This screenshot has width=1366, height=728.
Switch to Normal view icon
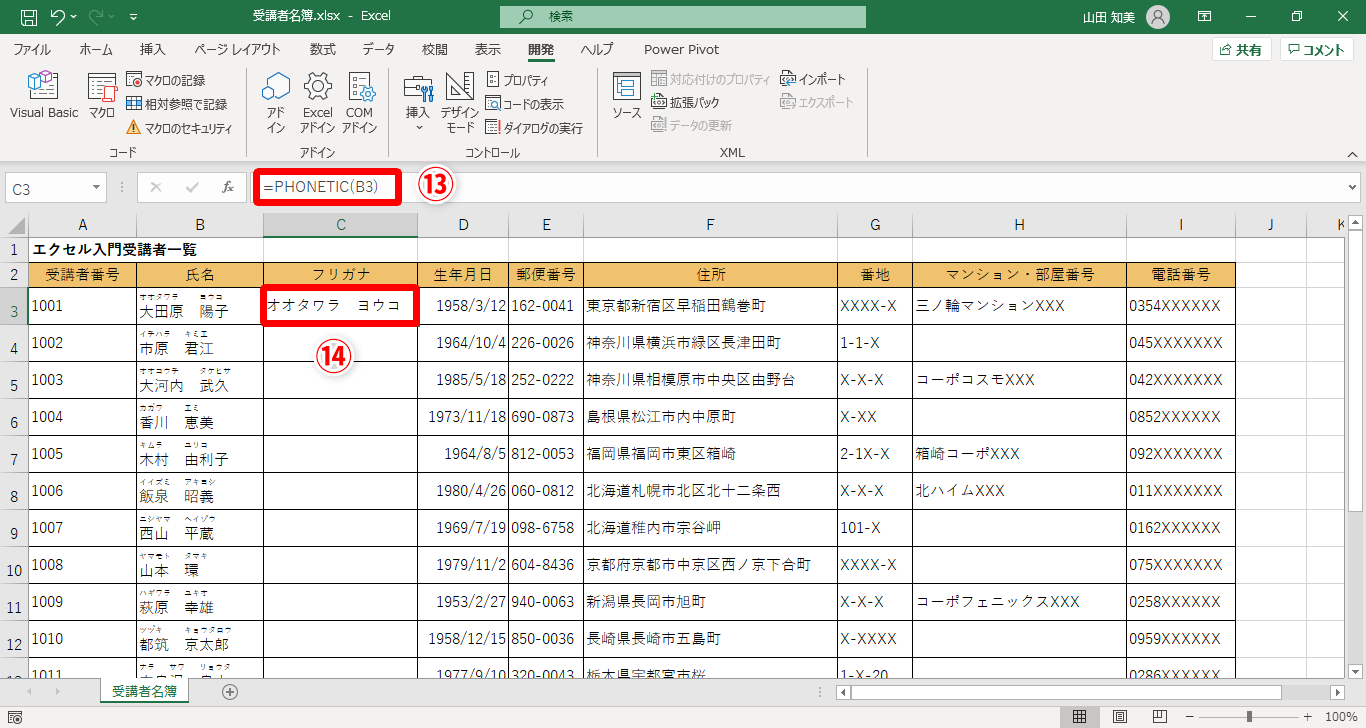(1080, 716)
